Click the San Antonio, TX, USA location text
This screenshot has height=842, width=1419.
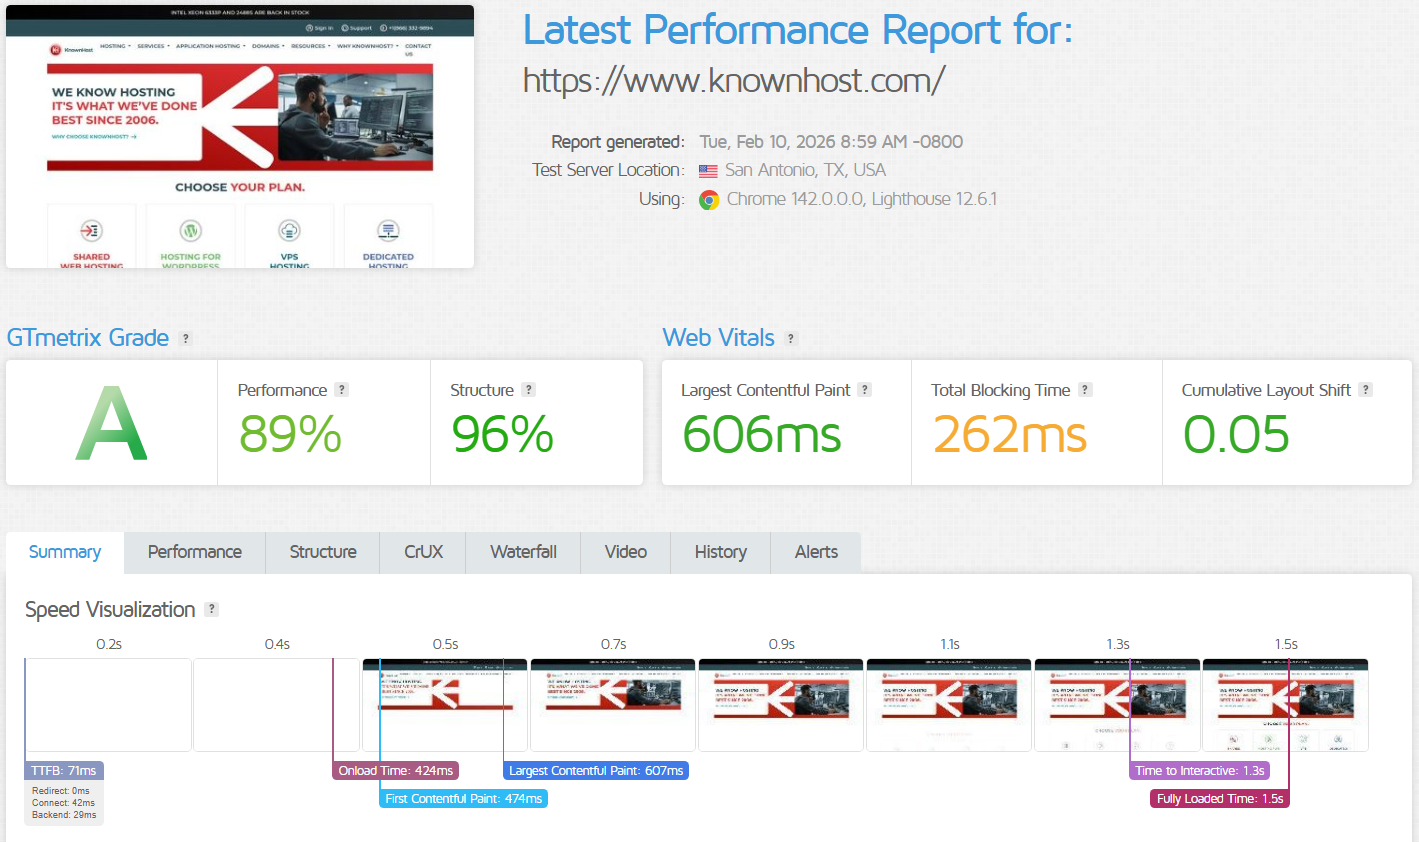(806, 170)
